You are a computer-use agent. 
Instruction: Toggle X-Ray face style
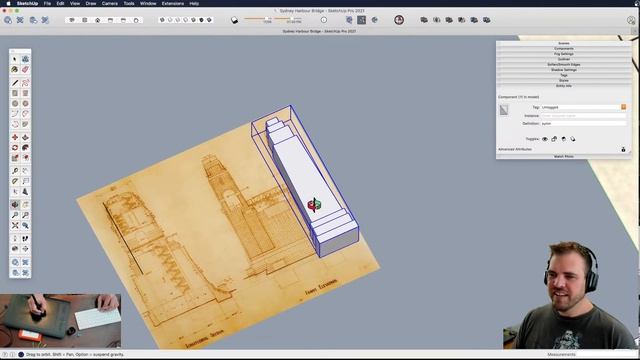tap(162, 20)
